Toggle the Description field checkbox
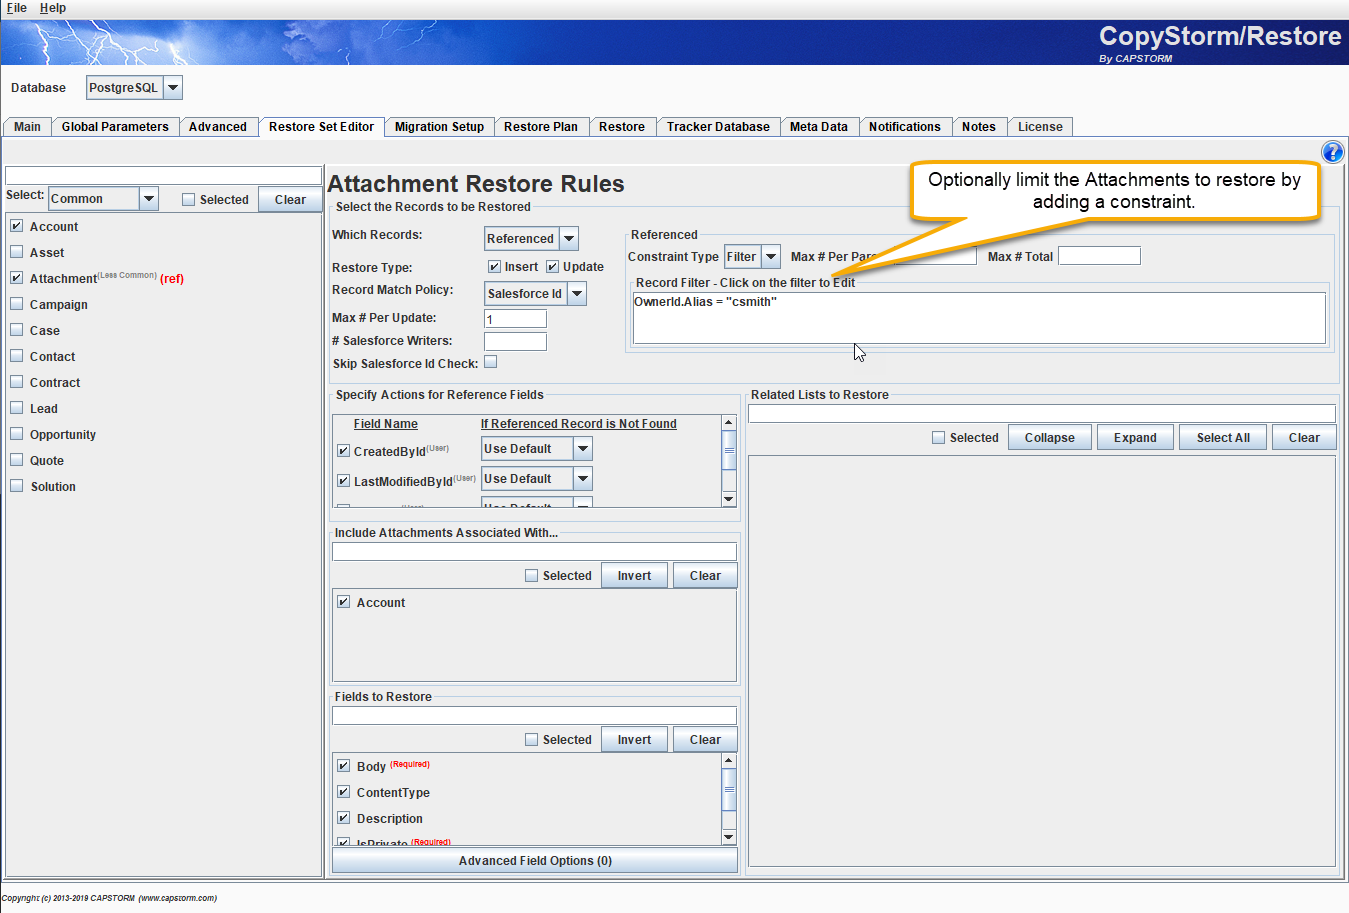 tap(343, 818)
